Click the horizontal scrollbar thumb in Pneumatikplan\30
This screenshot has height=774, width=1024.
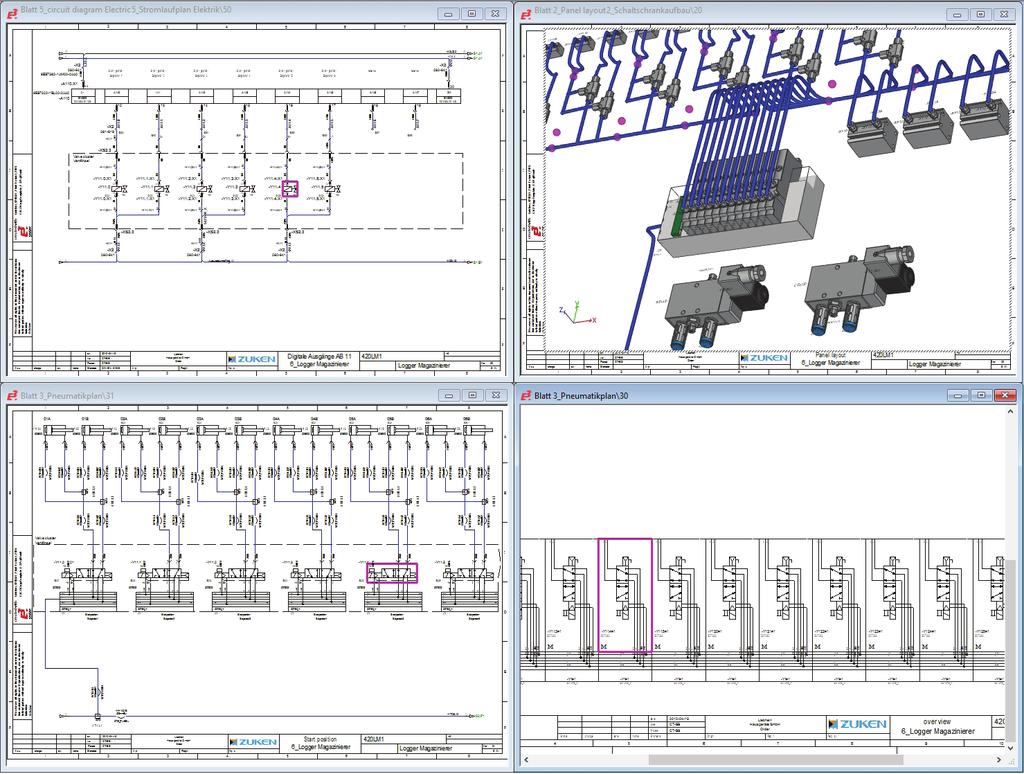click(776, 760)
